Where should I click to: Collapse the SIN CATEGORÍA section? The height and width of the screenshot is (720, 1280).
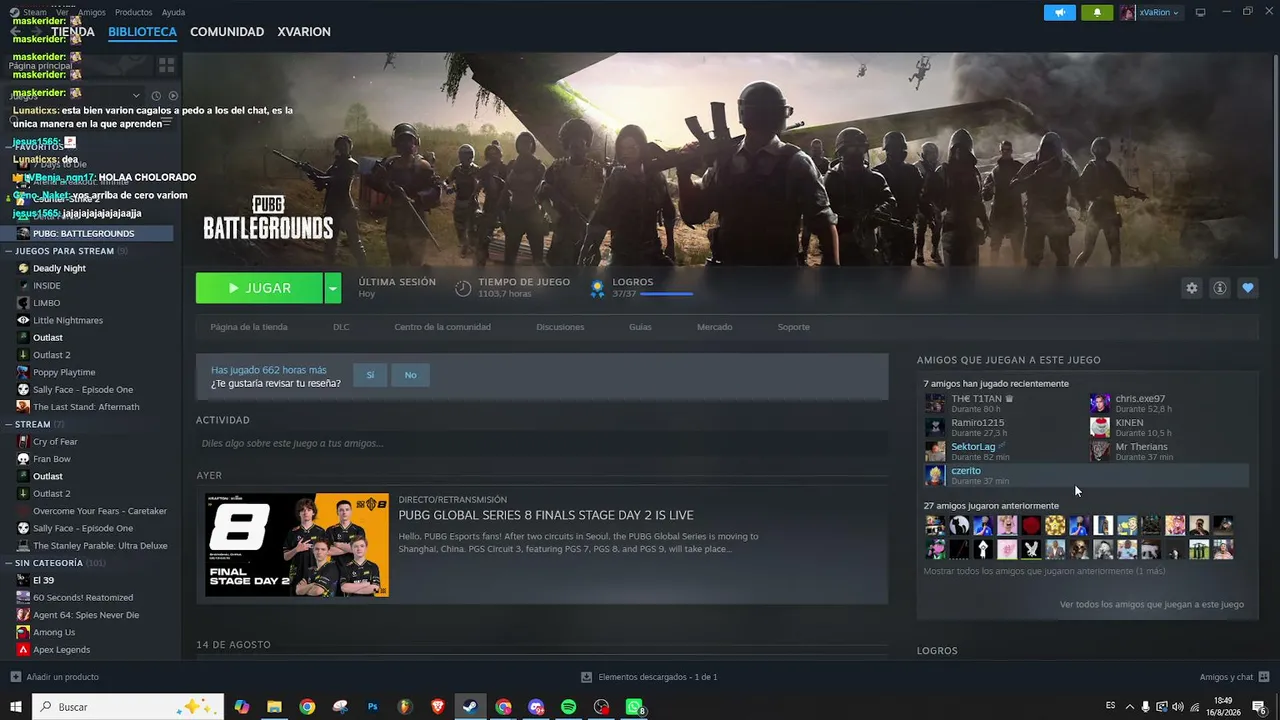8,563
